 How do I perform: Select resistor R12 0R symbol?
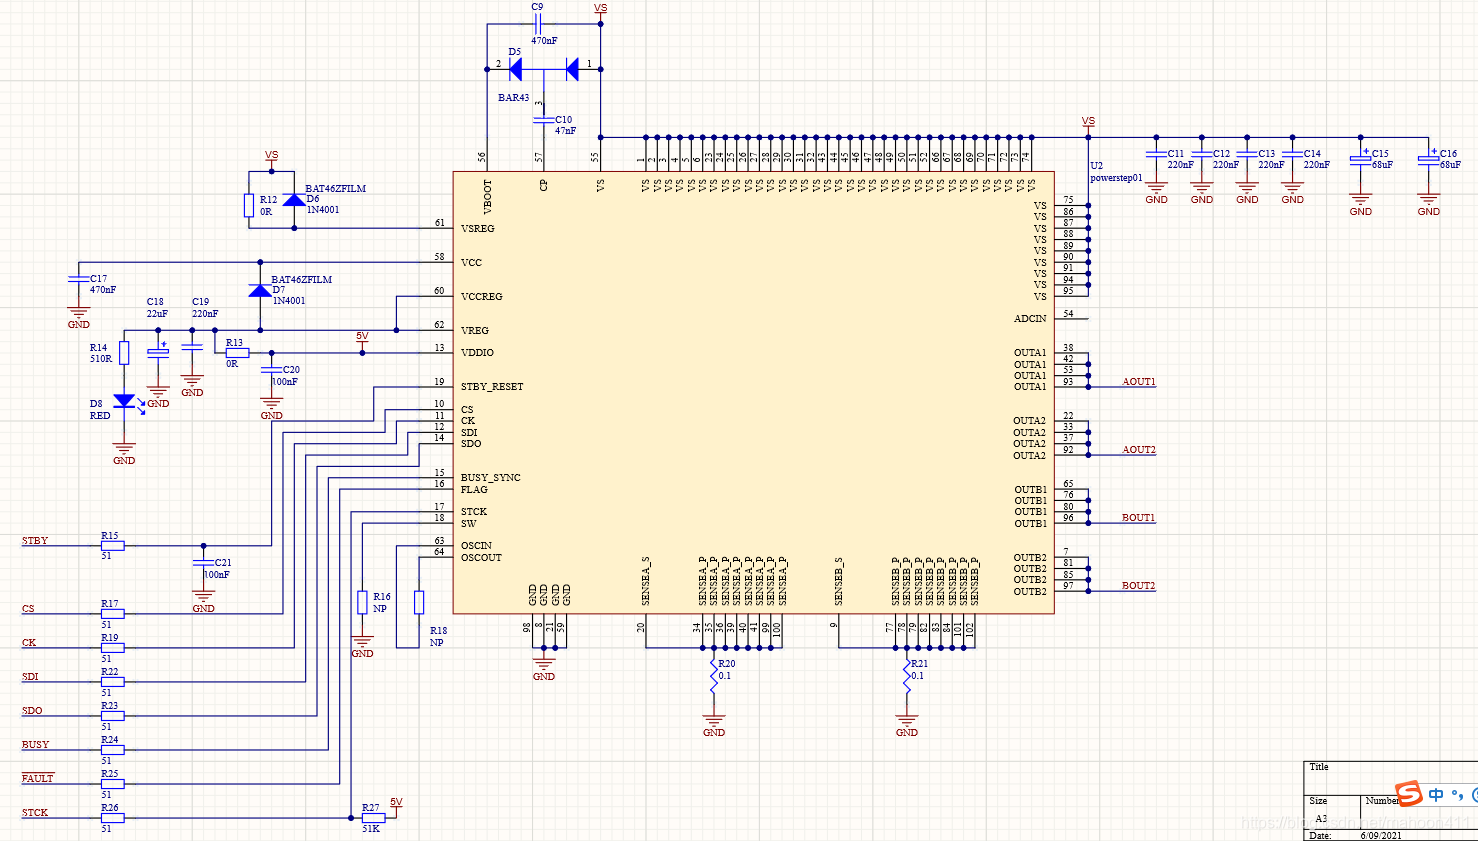(249, 205)
